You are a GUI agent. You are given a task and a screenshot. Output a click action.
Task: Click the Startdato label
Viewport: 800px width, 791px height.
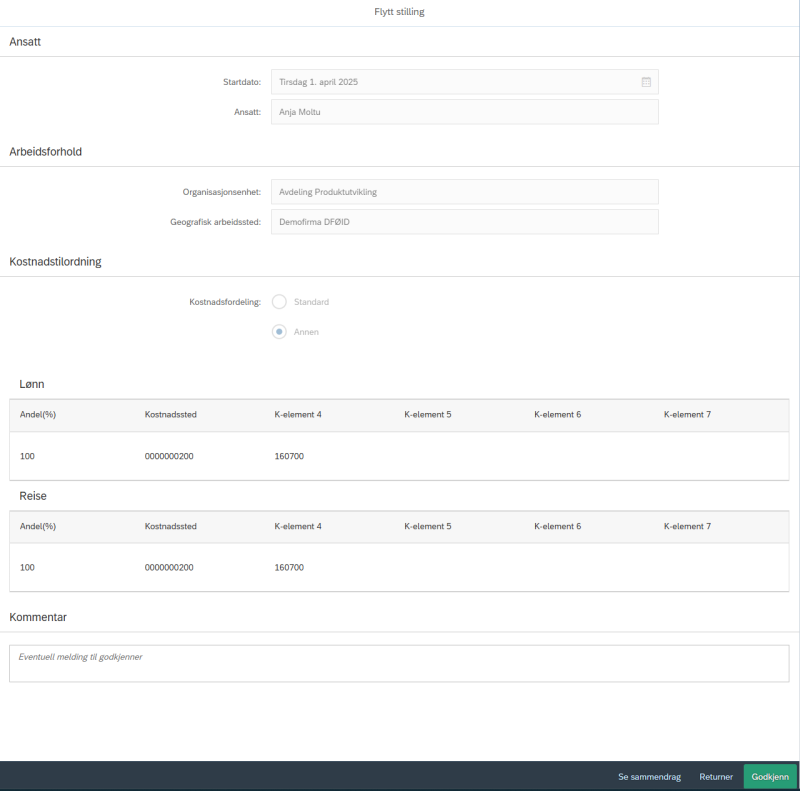coord(242,82)
